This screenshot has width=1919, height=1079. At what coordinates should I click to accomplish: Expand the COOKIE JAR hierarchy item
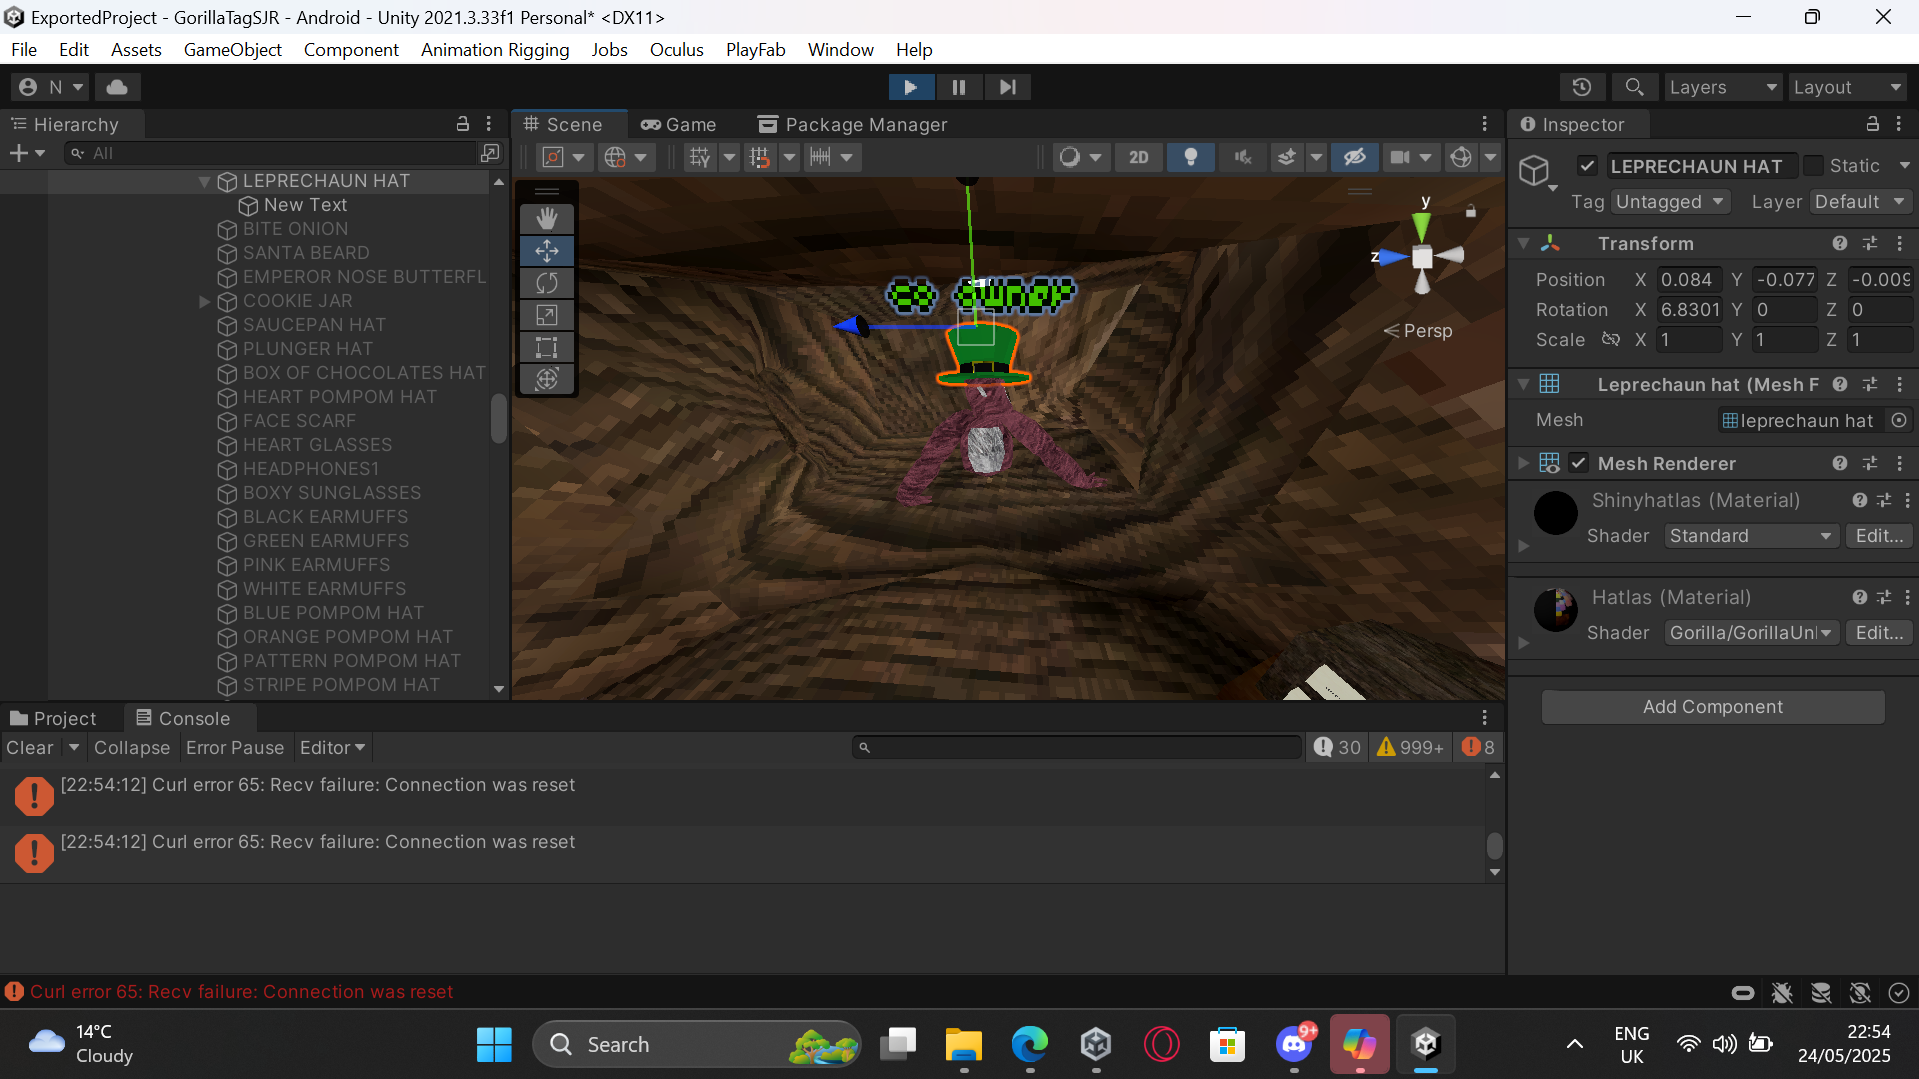204,301
